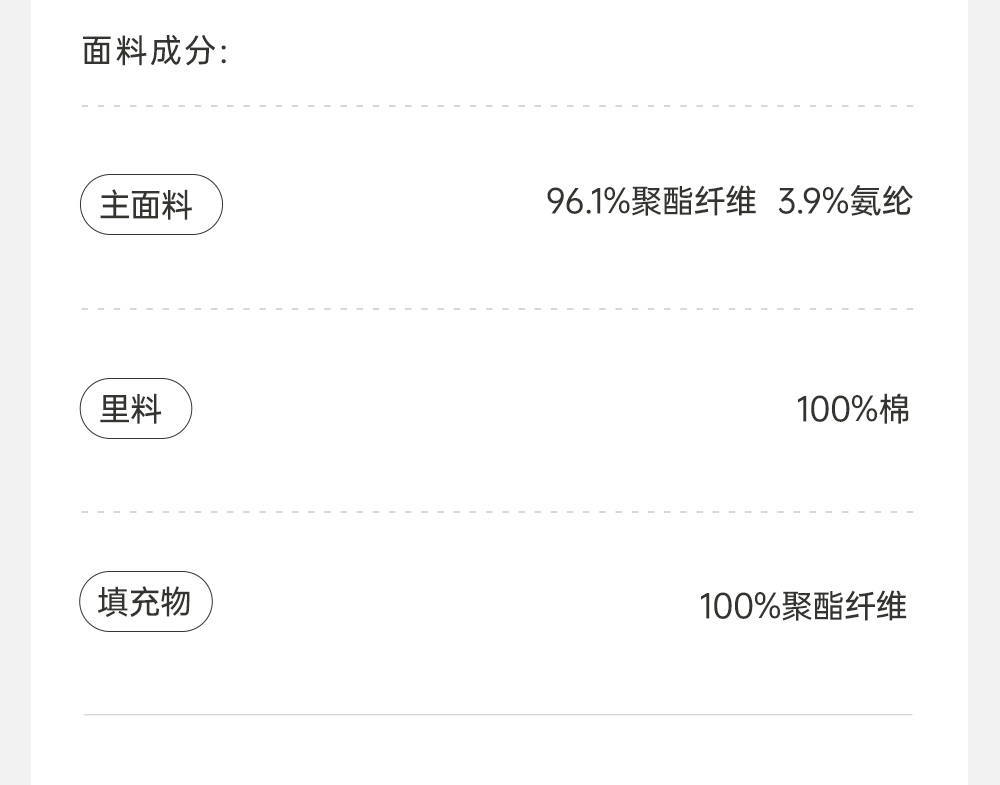Click the 氨纶 word in 主面料 row

[881, 202]
